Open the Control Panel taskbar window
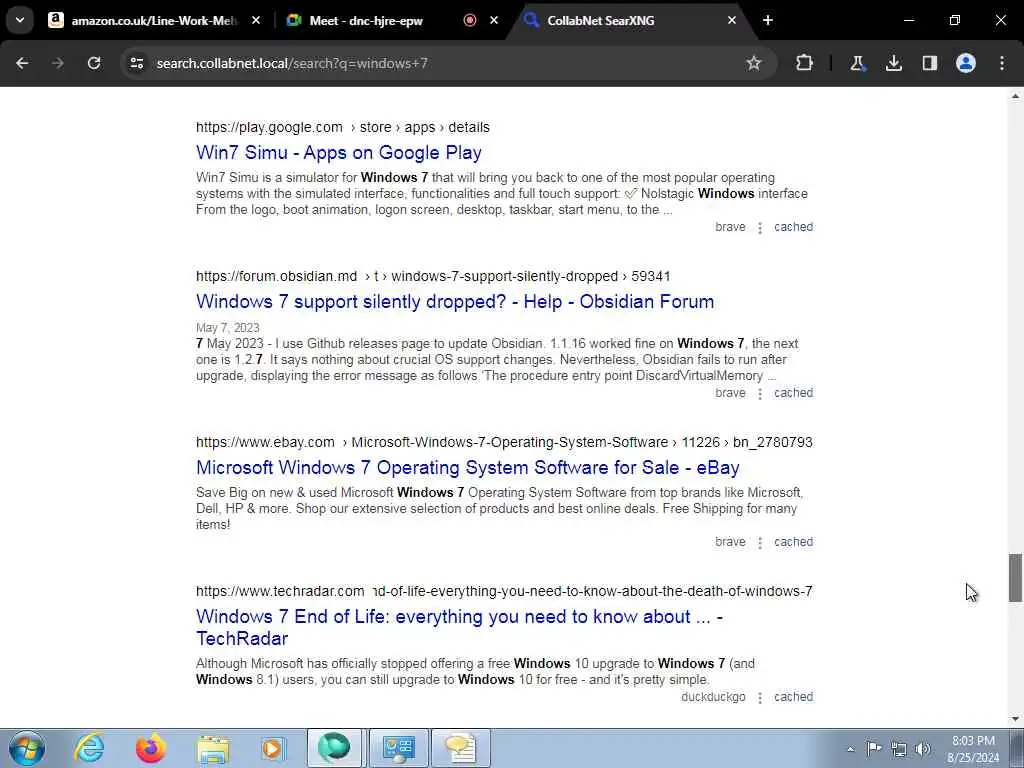 pos(398,748)
